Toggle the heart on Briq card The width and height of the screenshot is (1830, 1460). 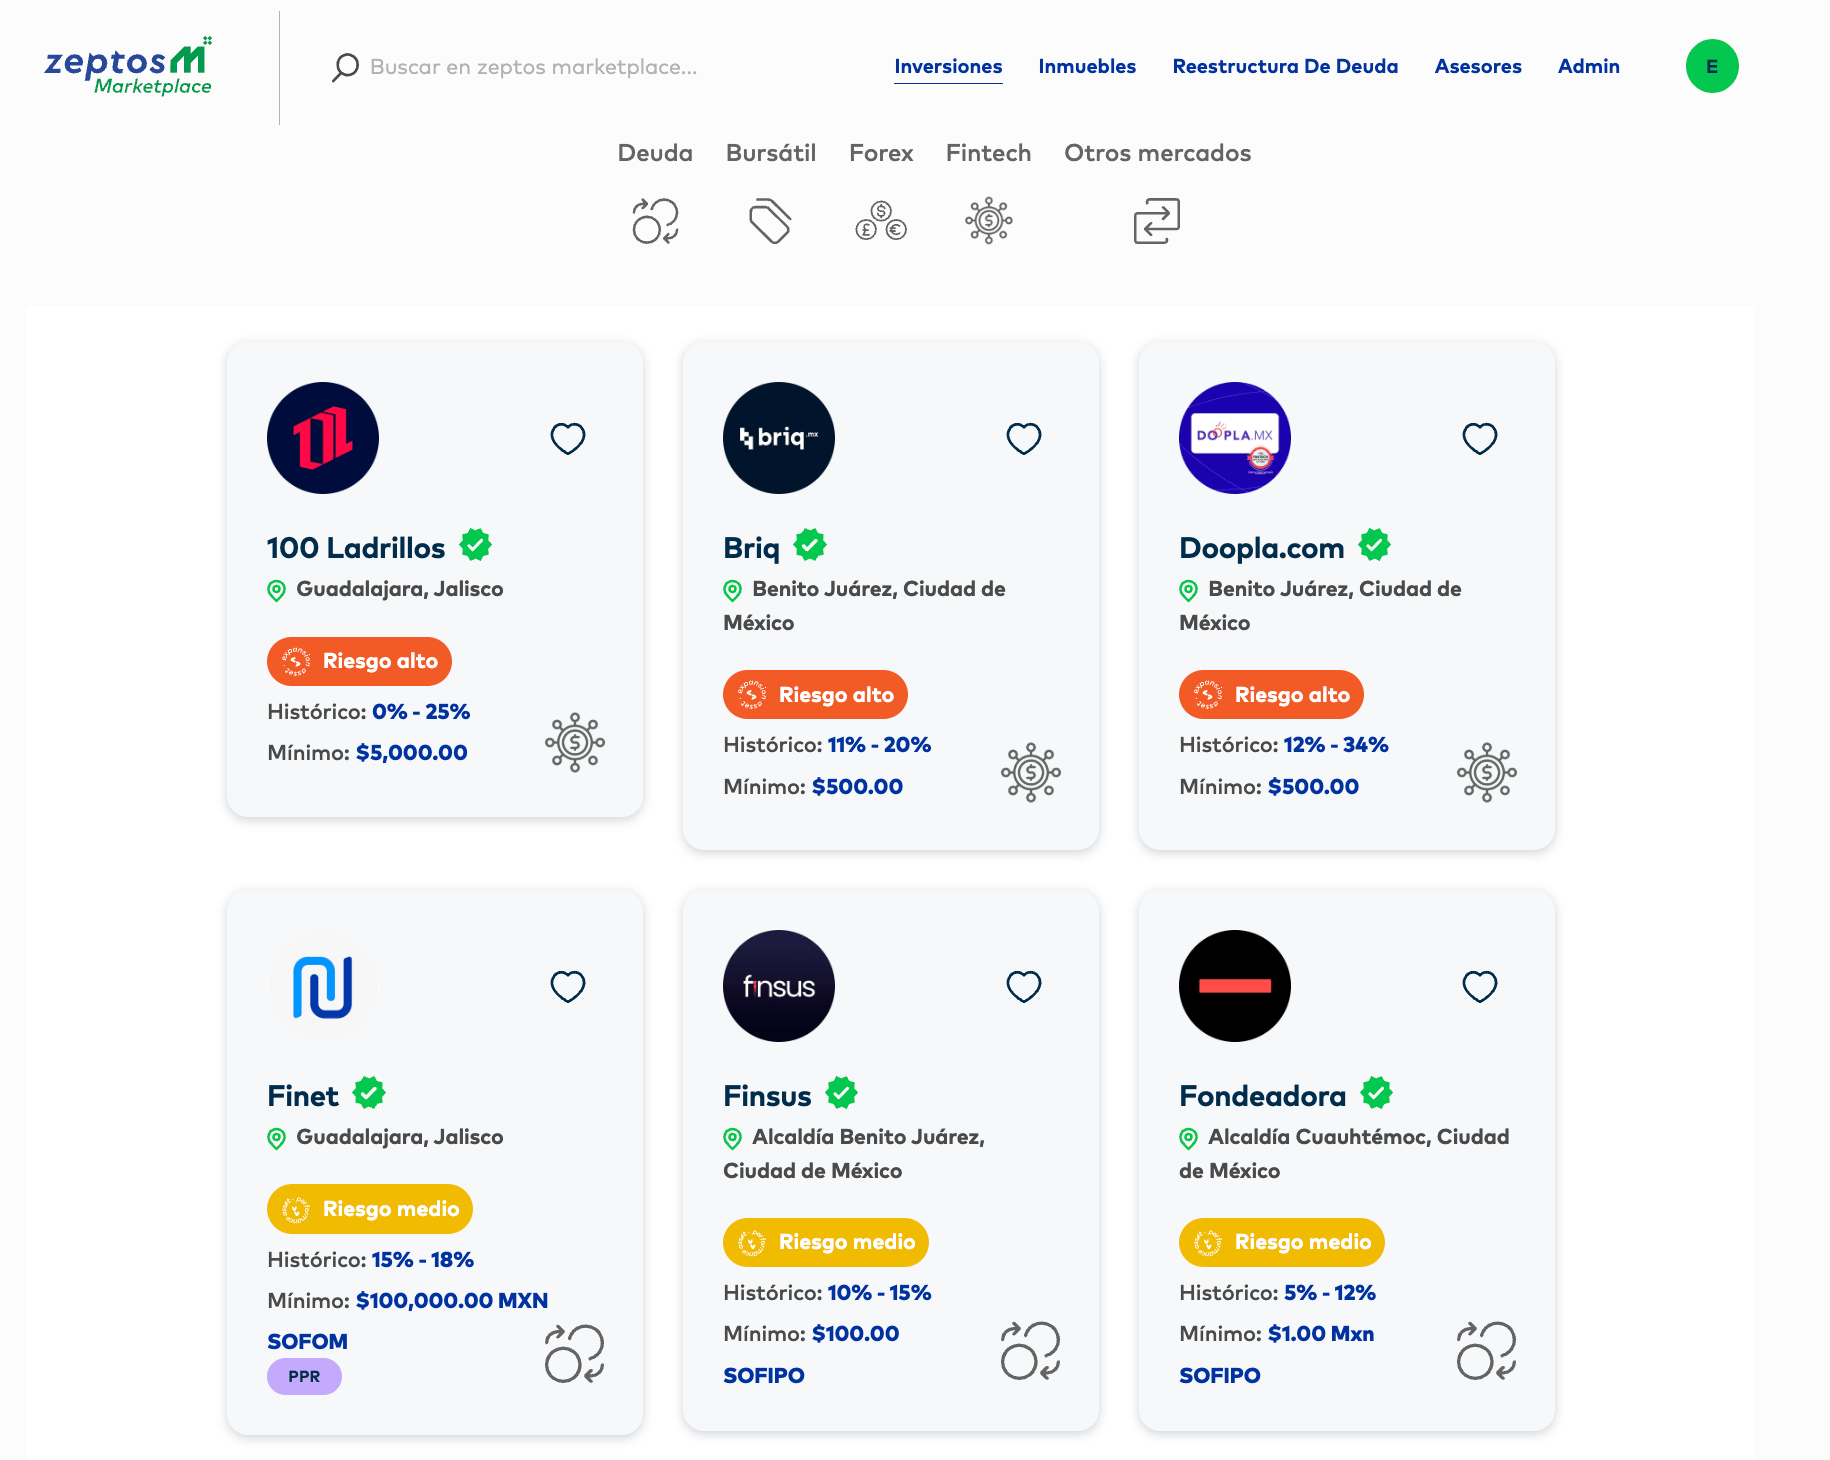(x=1023, y=438)
